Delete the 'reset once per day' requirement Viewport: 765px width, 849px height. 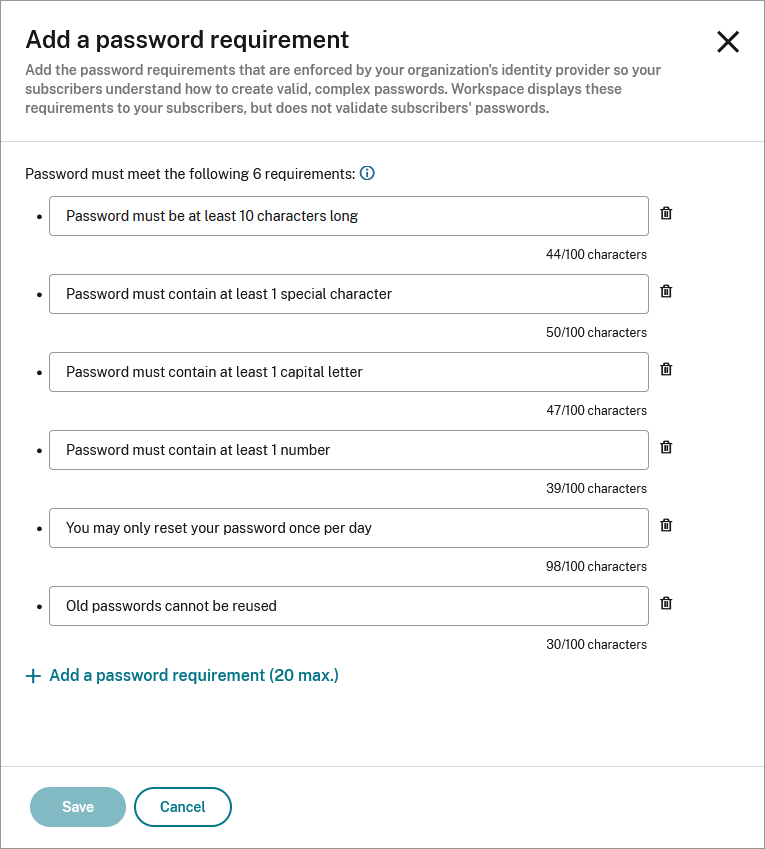coord(666,525)
